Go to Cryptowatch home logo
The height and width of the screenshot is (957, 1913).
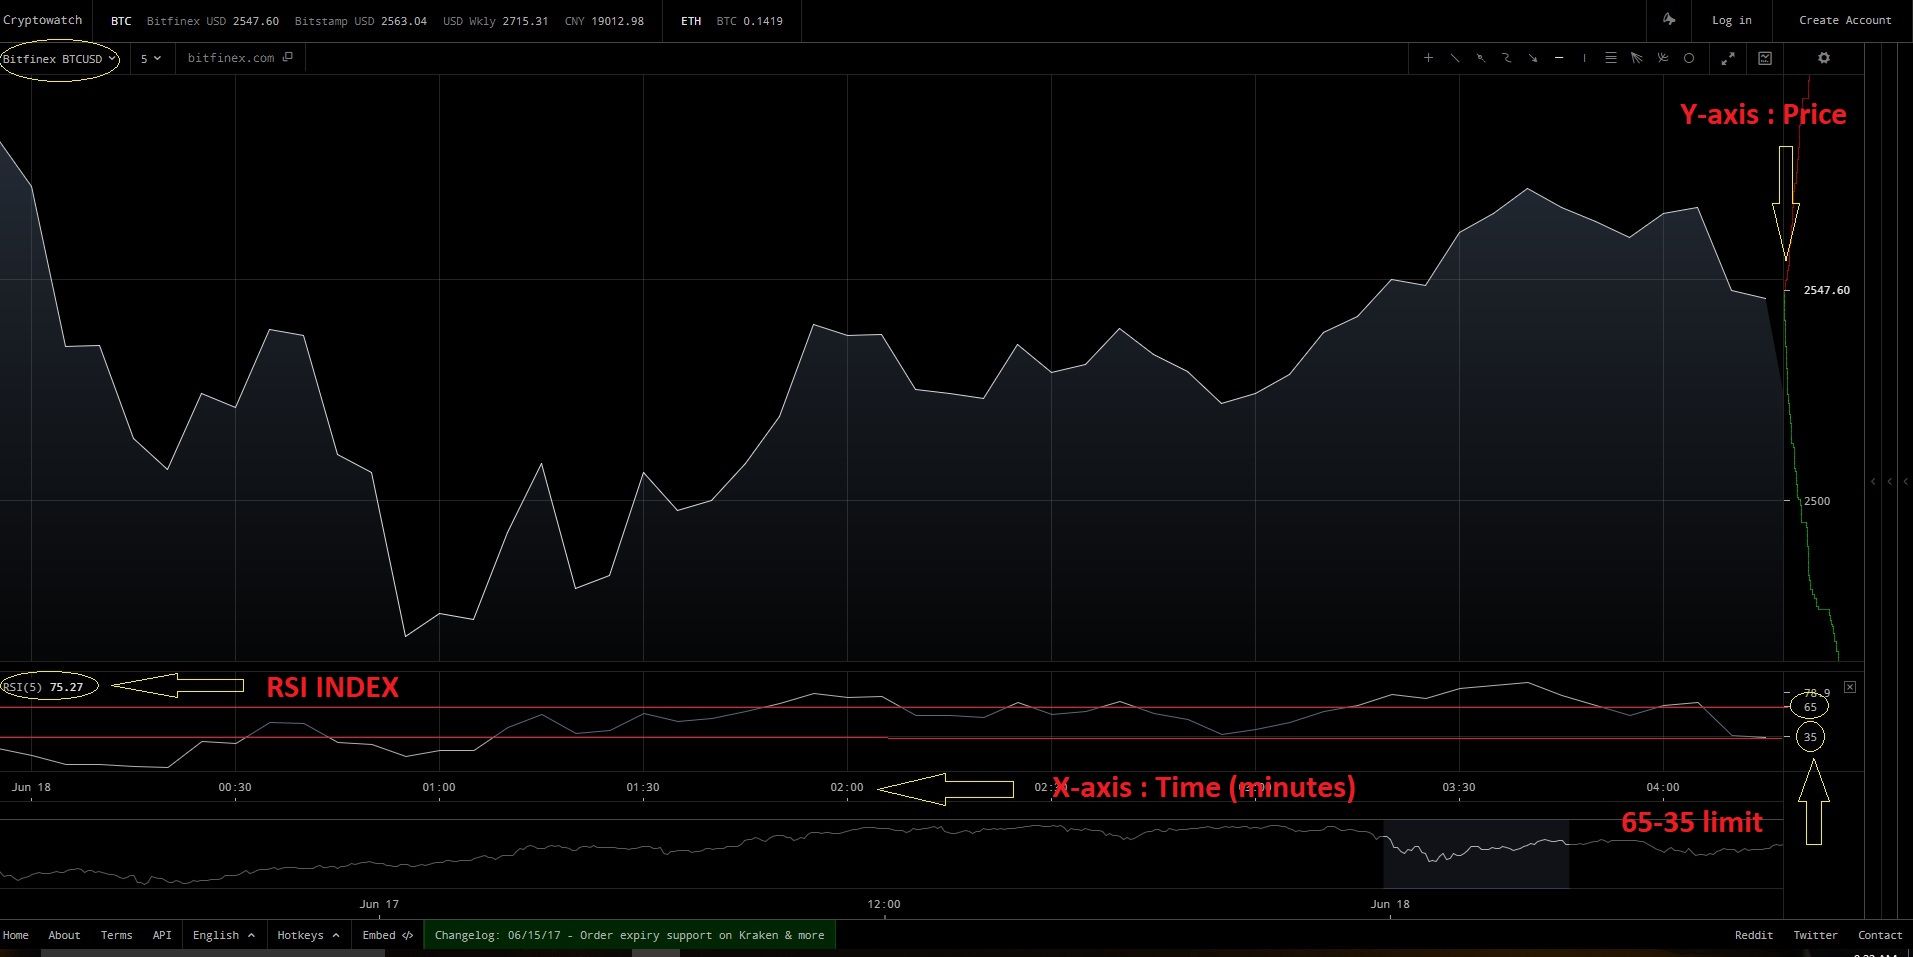tap(43, 20)
